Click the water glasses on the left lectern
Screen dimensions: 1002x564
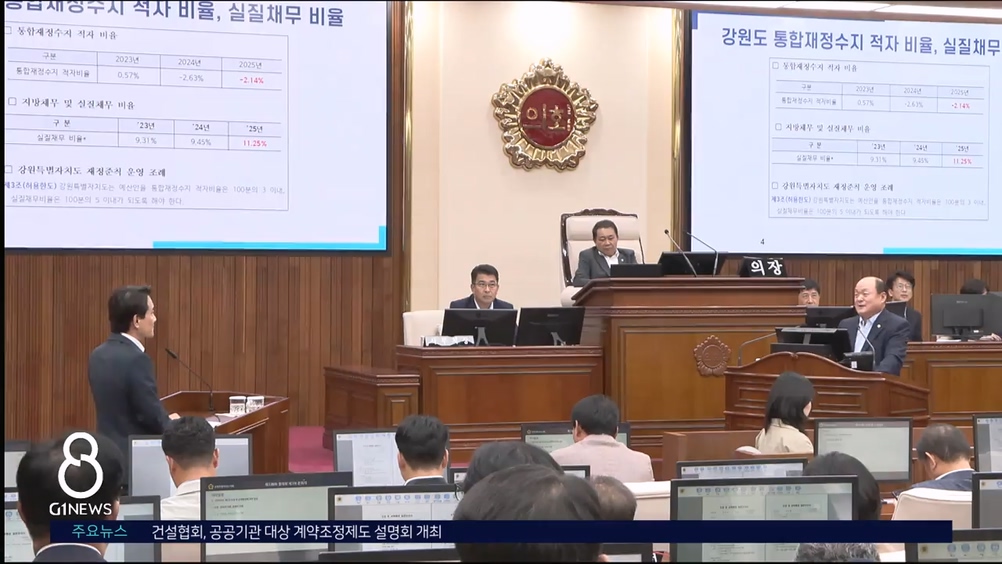(245, 404)
